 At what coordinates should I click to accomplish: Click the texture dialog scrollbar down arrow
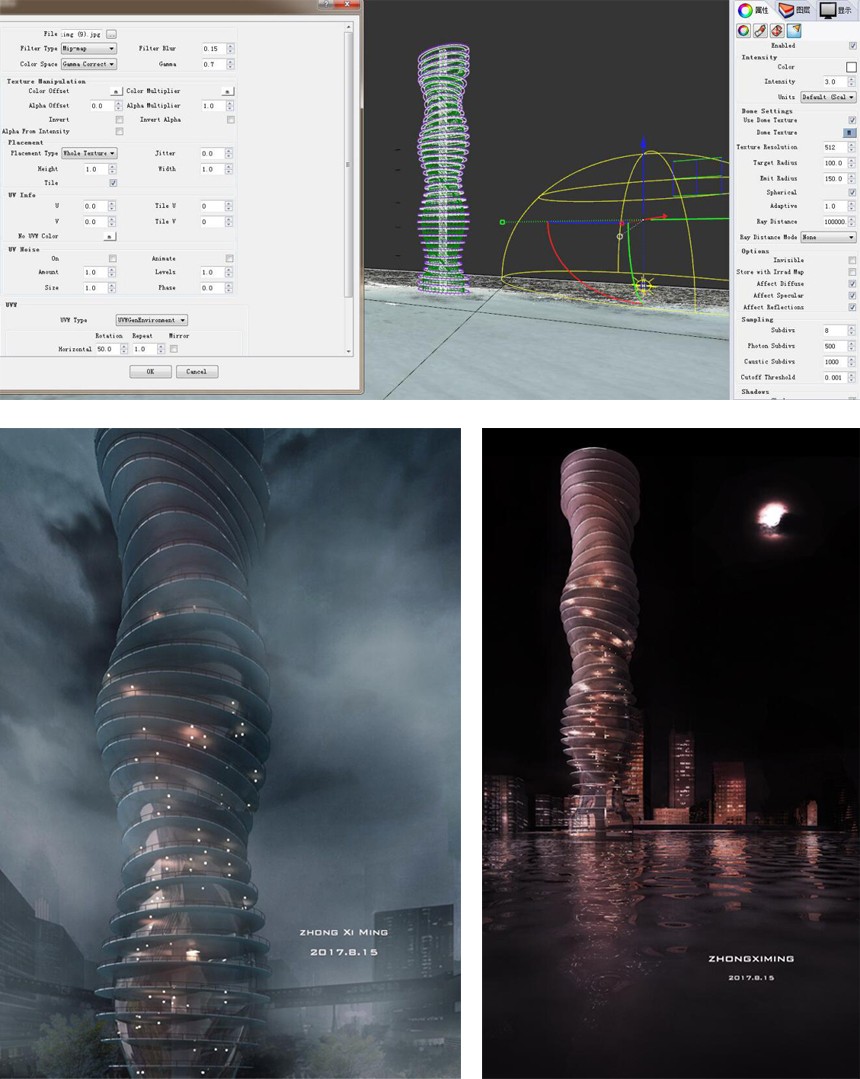tap(349, 351)
